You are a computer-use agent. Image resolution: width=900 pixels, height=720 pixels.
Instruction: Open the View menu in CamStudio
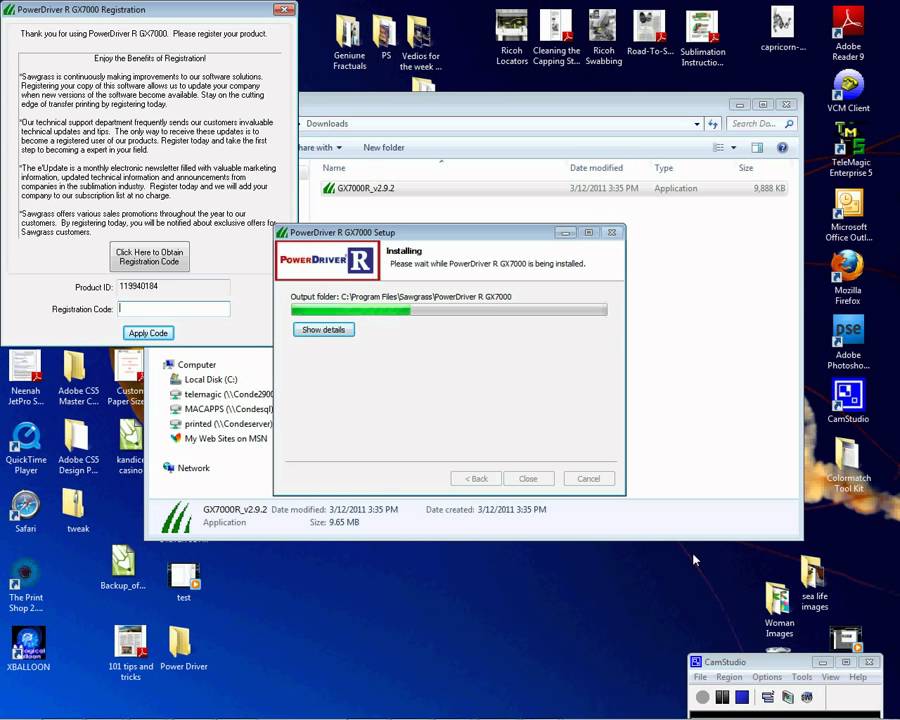point(831,677)
